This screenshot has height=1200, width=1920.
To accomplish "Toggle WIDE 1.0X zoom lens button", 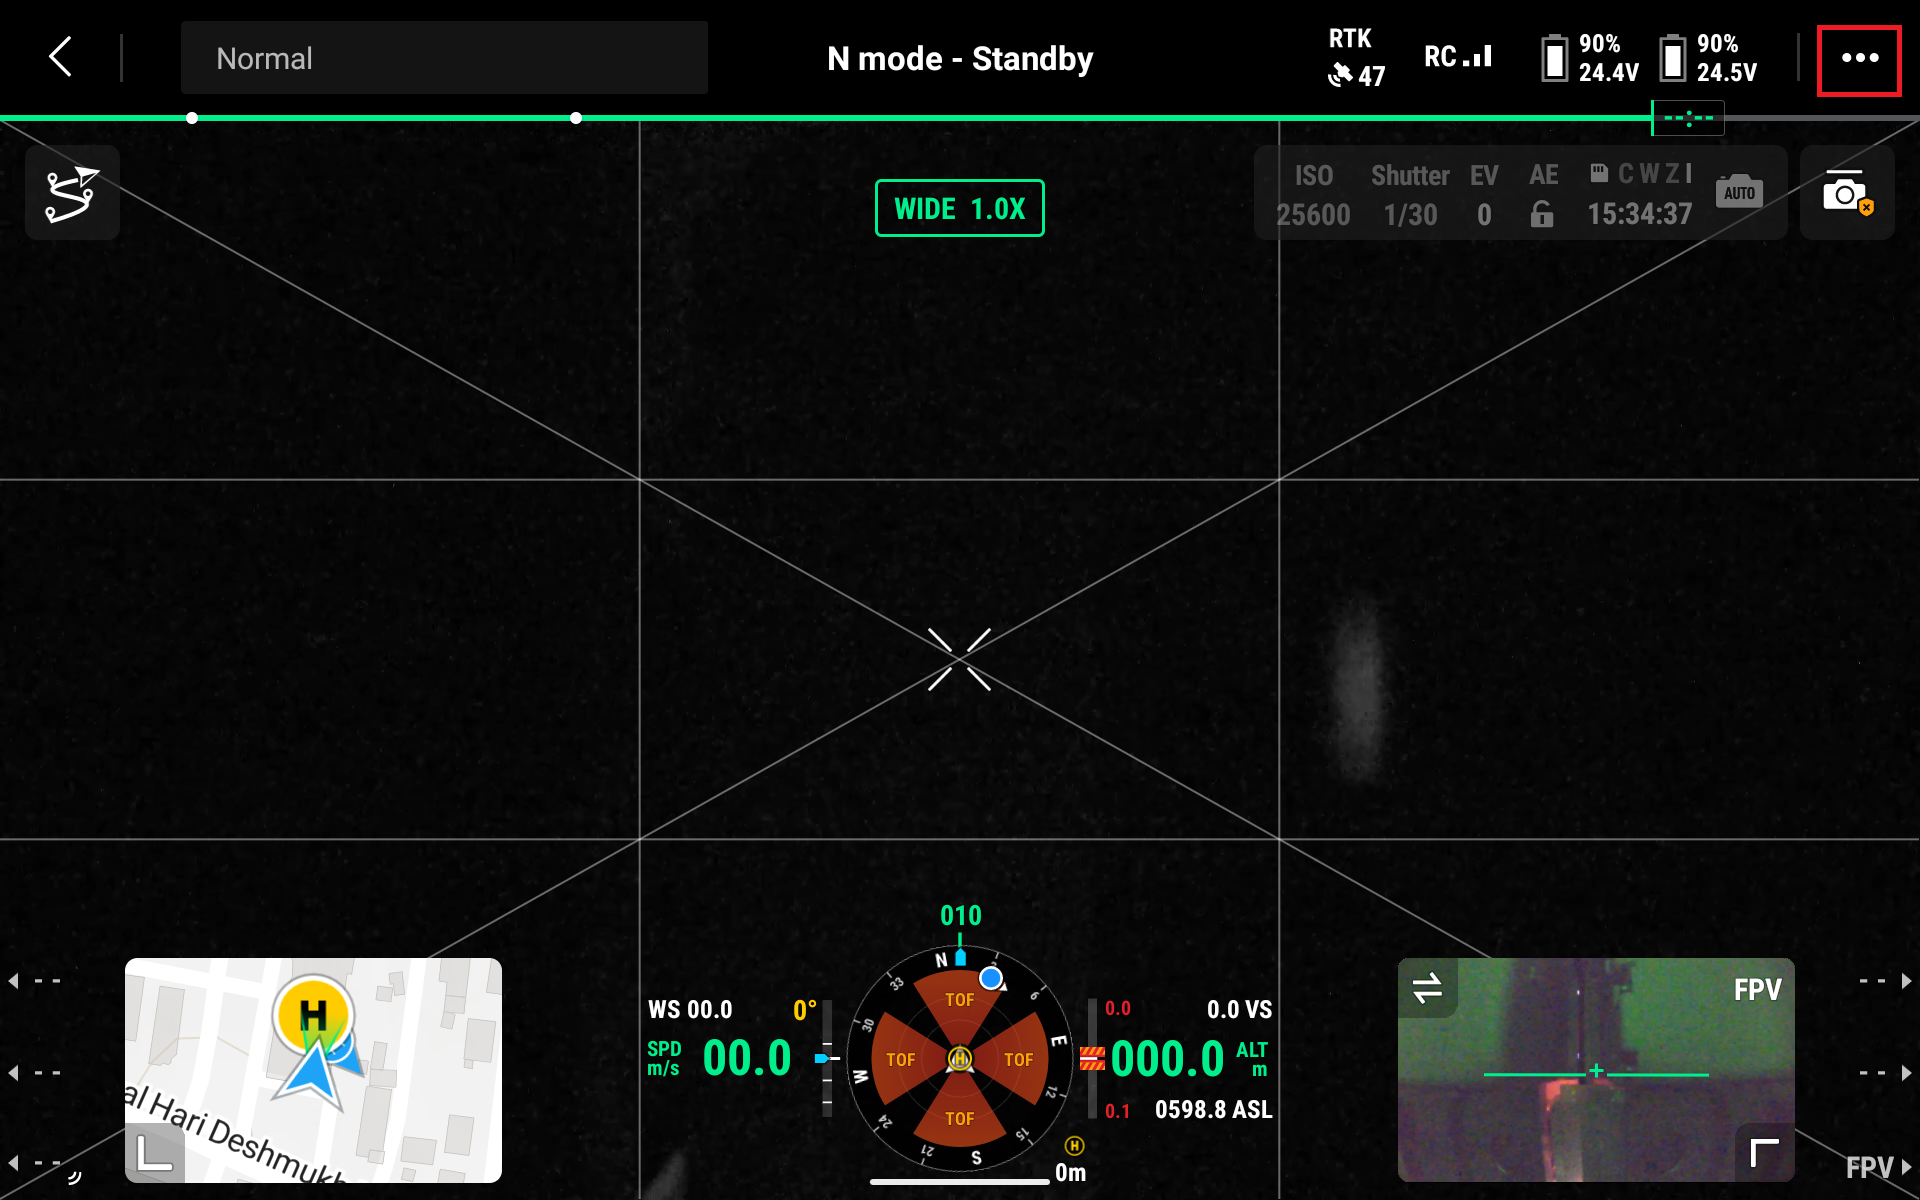I will click(x=959, y=208).
